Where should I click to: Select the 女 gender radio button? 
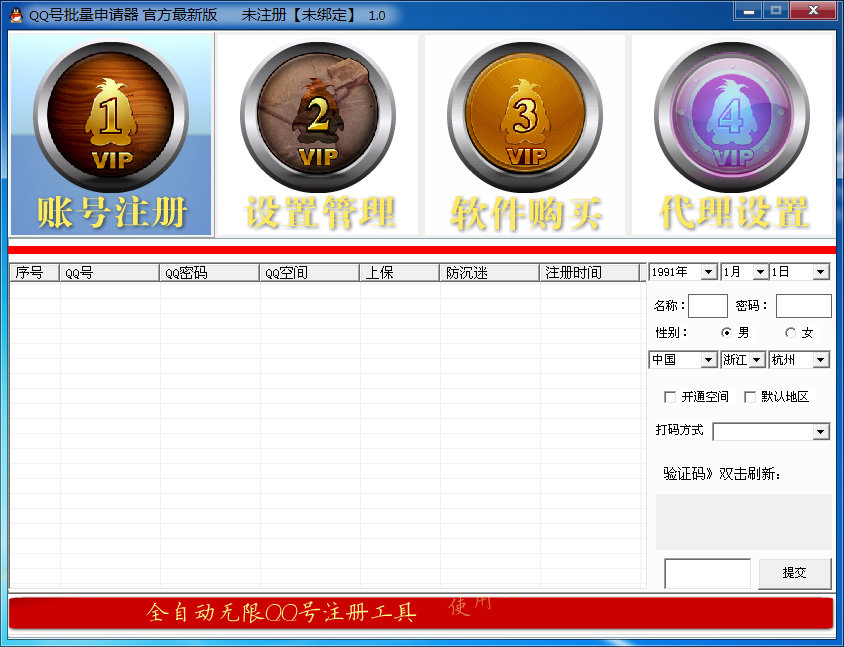click(790, 333)
